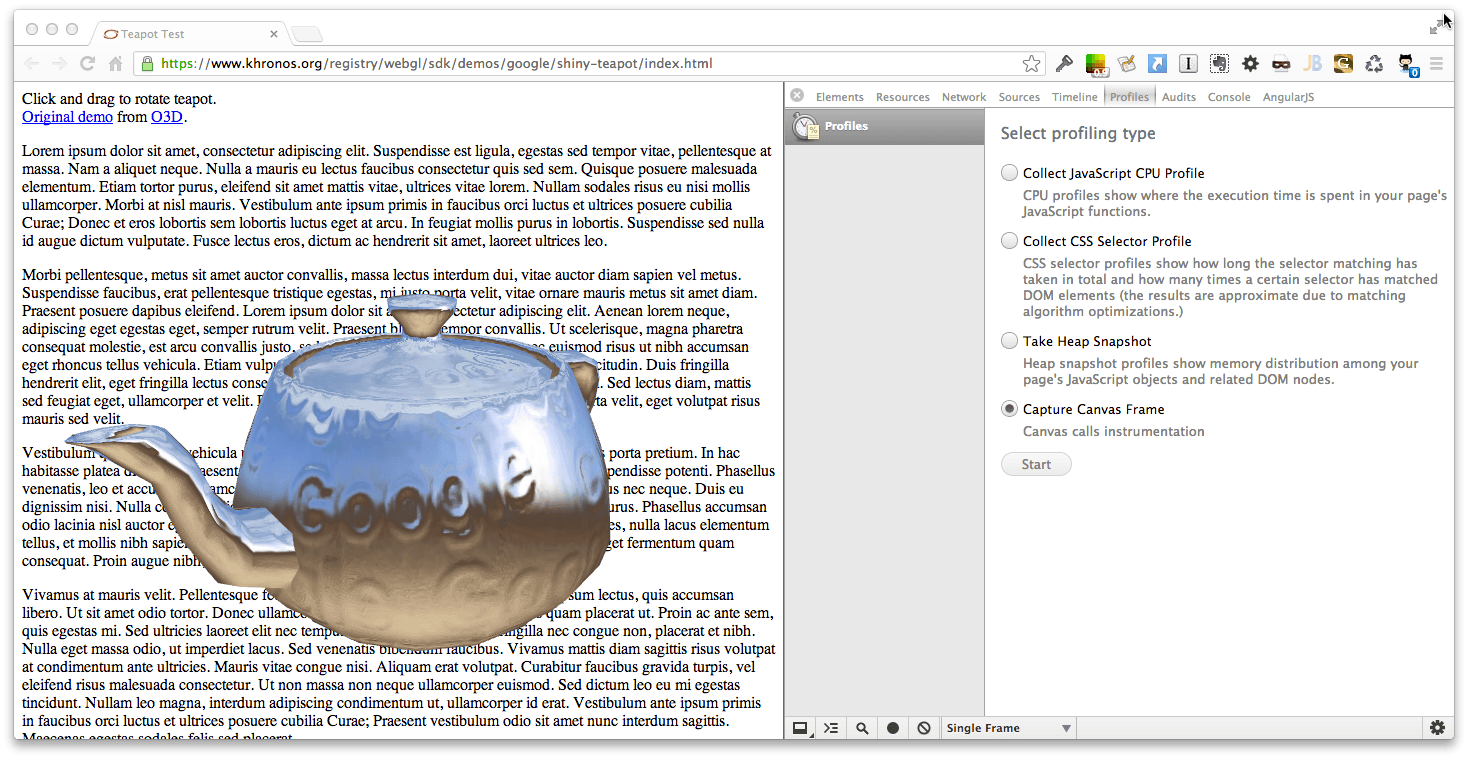Open the Instapaper 'I' extension icon

tap(1188, 64)
